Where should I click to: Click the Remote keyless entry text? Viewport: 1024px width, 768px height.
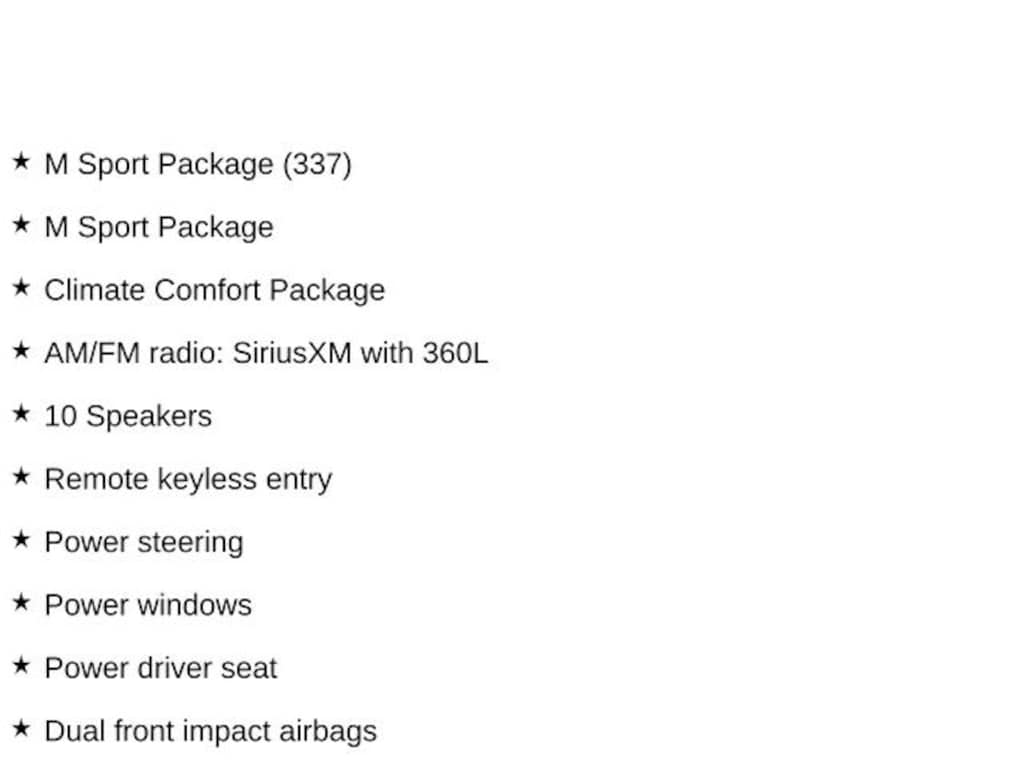pyautogui.click(x=188, y=479)
